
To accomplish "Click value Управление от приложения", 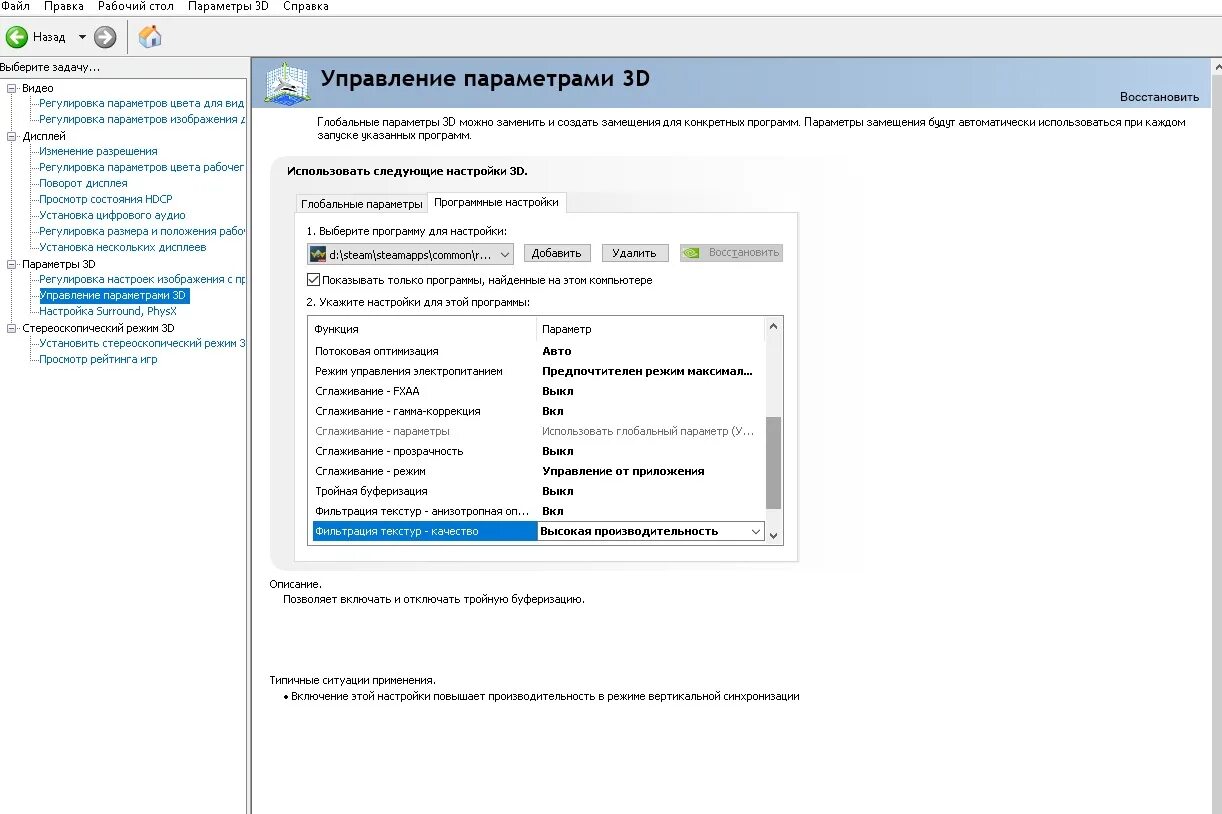I will (x=623, y=471).
